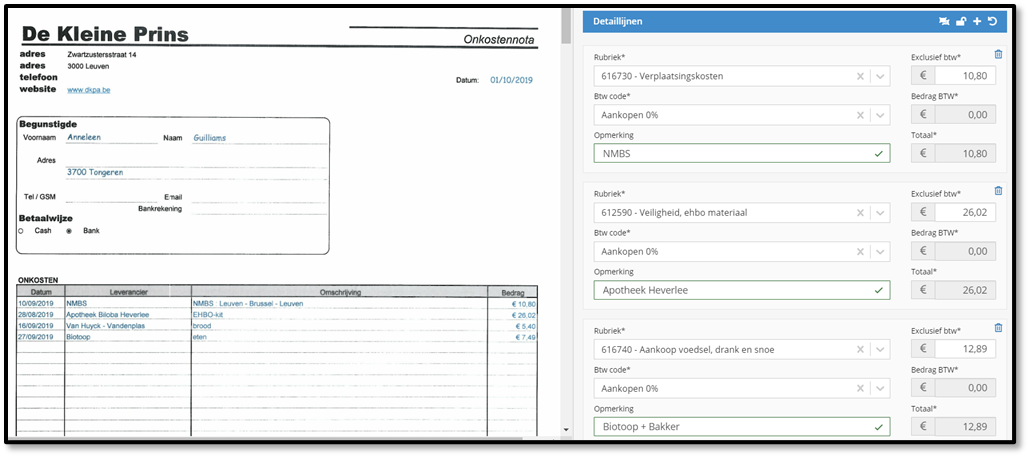
Task: Open Btw code dropdown in the Veiligheid ehbo line
Action: click(x=881, y=251)
